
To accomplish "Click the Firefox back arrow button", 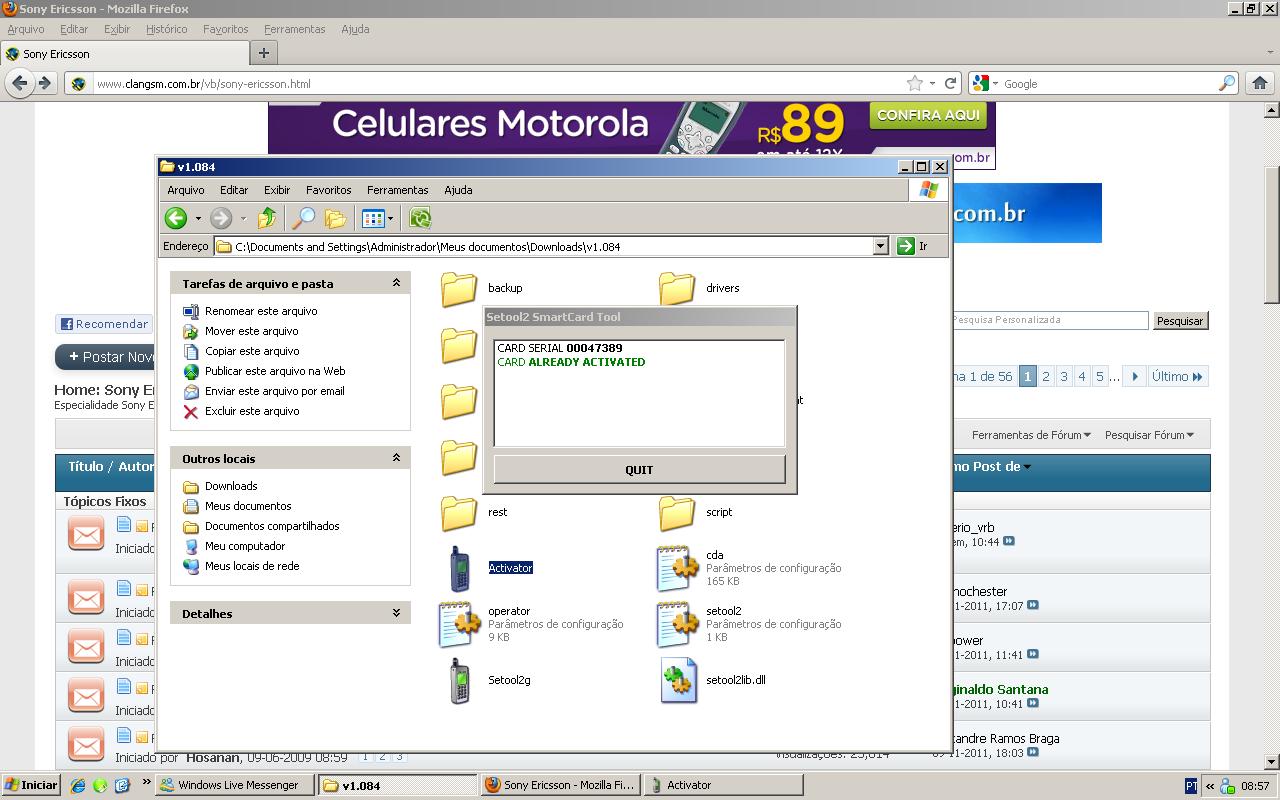I will pos(19,84).
